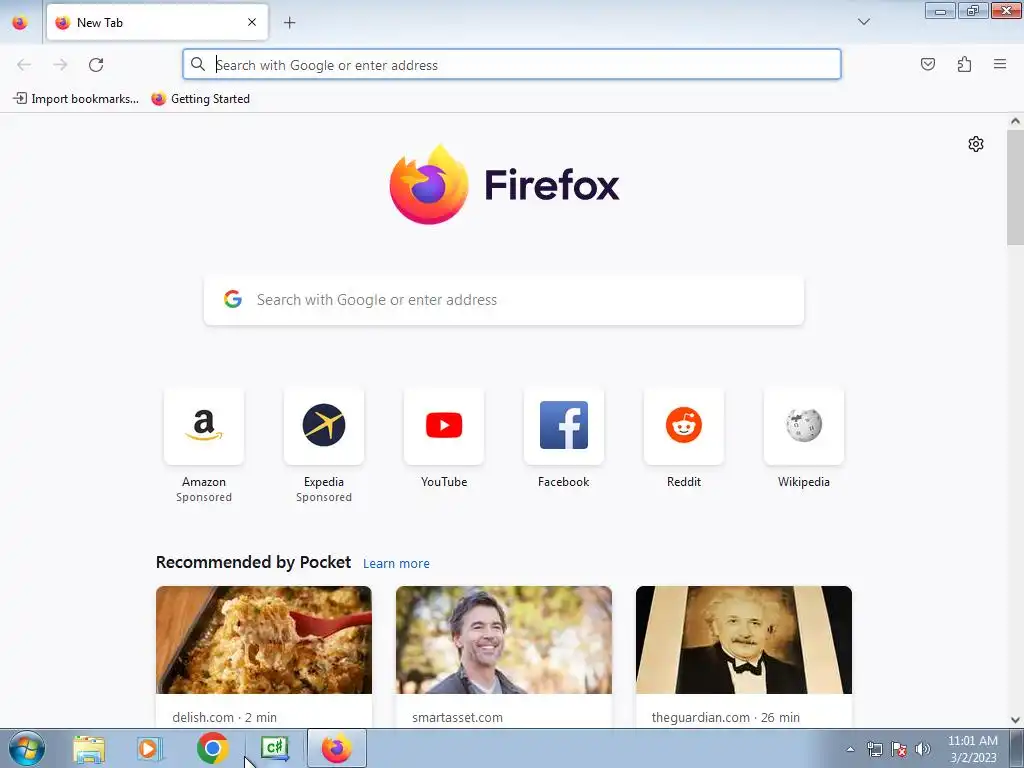Viewport: 1024px width, 768px height.
Task: Open the Save to Pocket icon
Action: coord(927,64)
